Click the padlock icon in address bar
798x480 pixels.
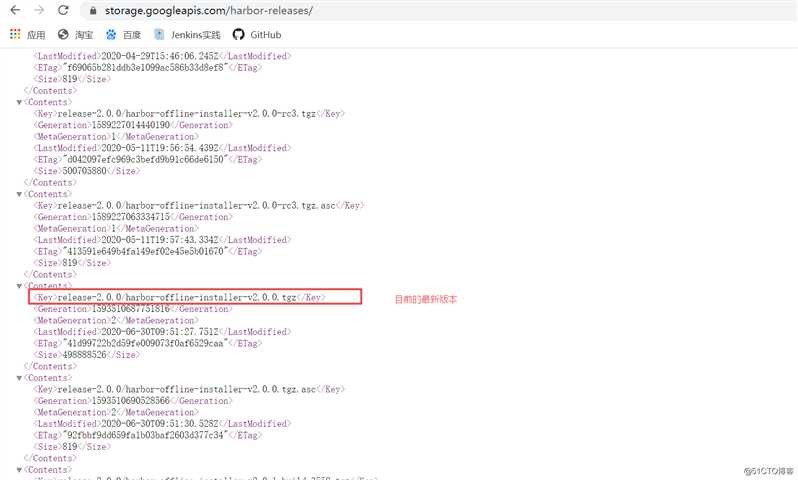click(x=93, y=11)
